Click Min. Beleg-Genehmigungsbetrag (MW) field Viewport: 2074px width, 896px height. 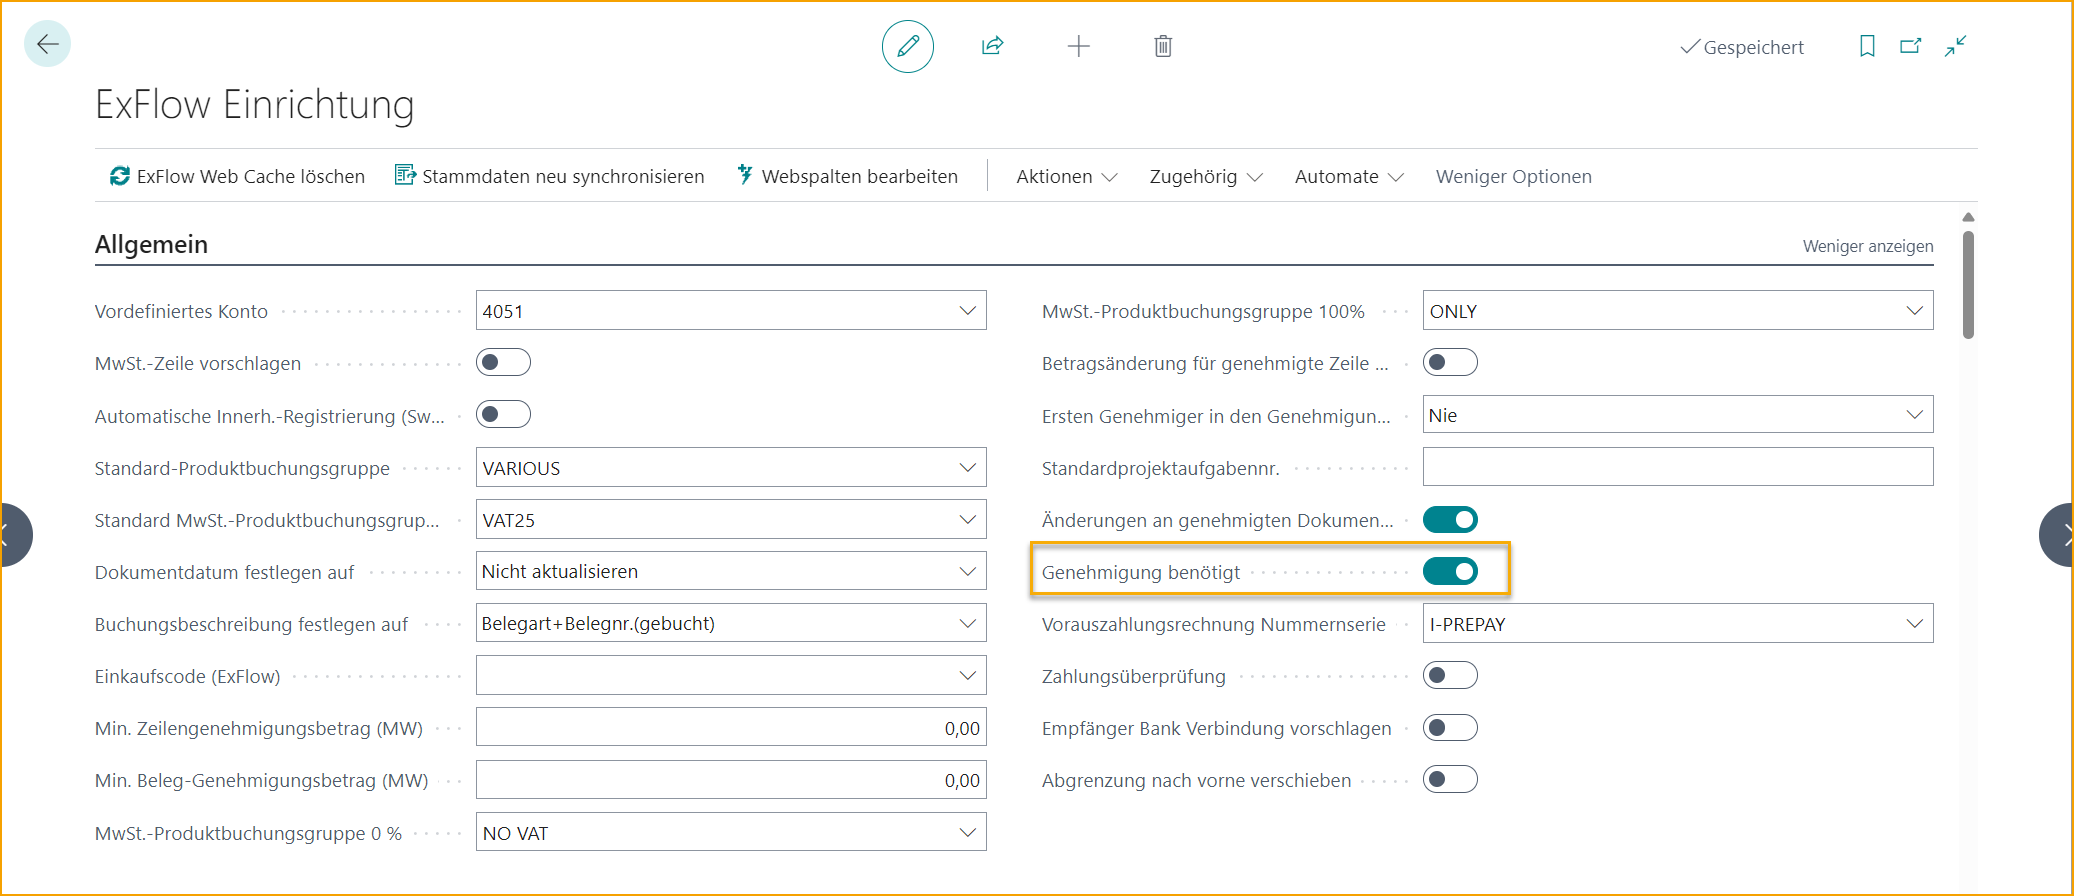pyautogui.click(x=731, y=780)
